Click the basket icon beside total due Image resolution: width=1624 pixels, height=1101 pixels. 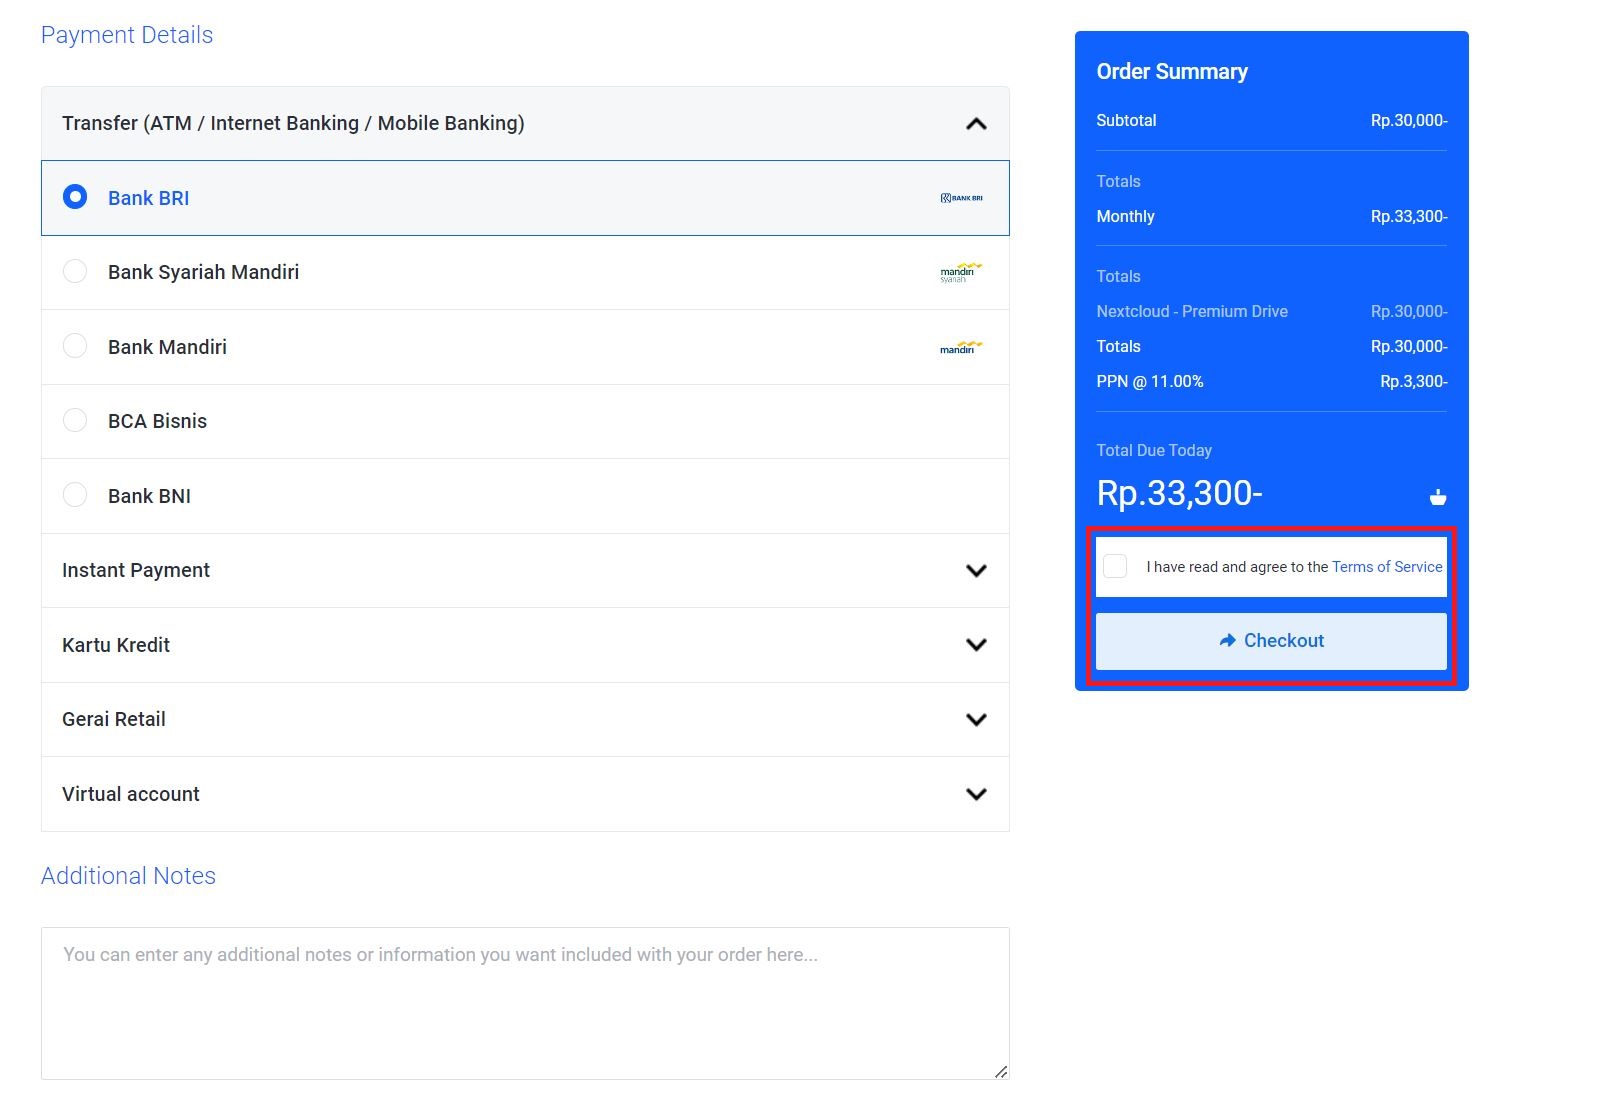point(1437,497)
